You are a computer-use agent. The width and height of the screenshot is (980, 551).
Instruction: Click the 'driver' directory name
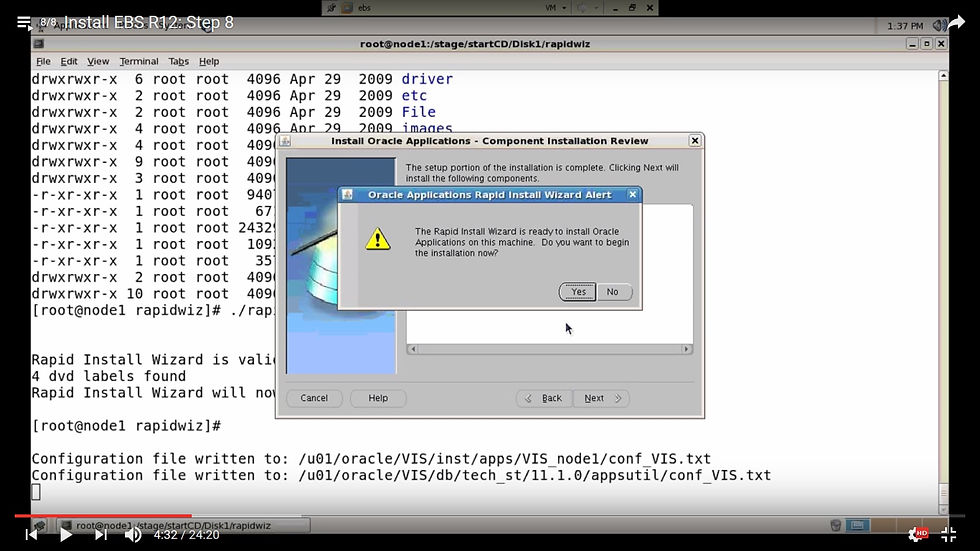(427, 79)
